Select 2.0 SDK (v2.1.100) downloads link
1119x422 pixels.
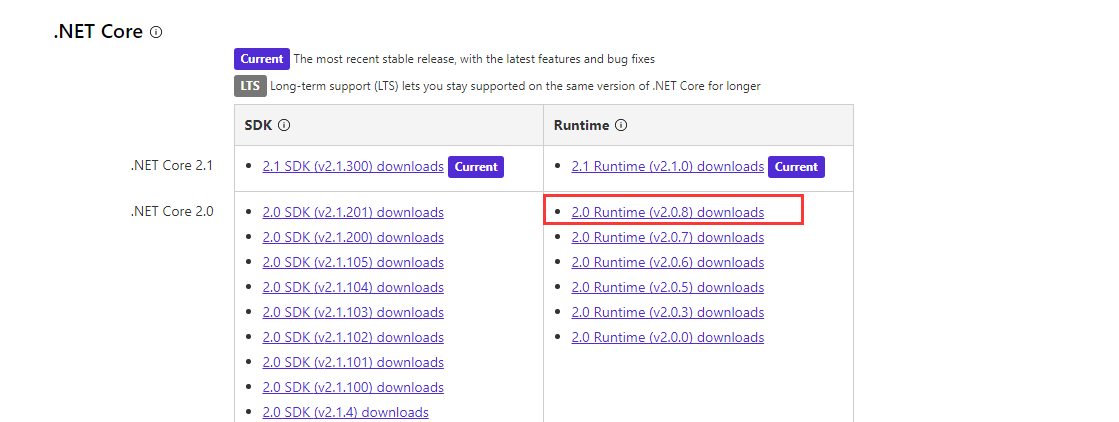353,387
